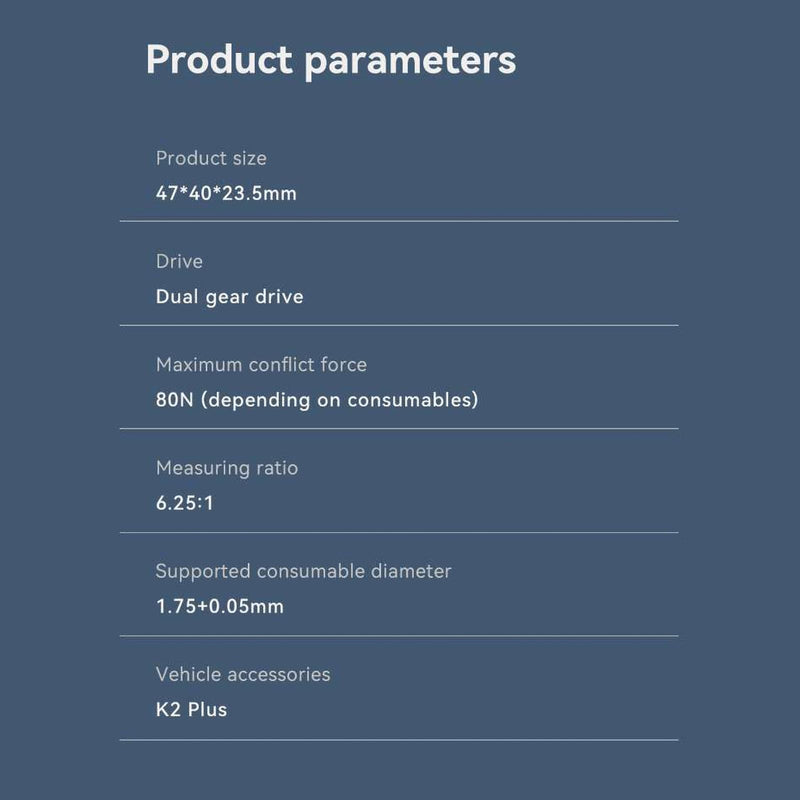Image resolution: width=800 pixels, height=800 pixels.
Task: Click the 6.25:1 ratio value
Action: 184,503
